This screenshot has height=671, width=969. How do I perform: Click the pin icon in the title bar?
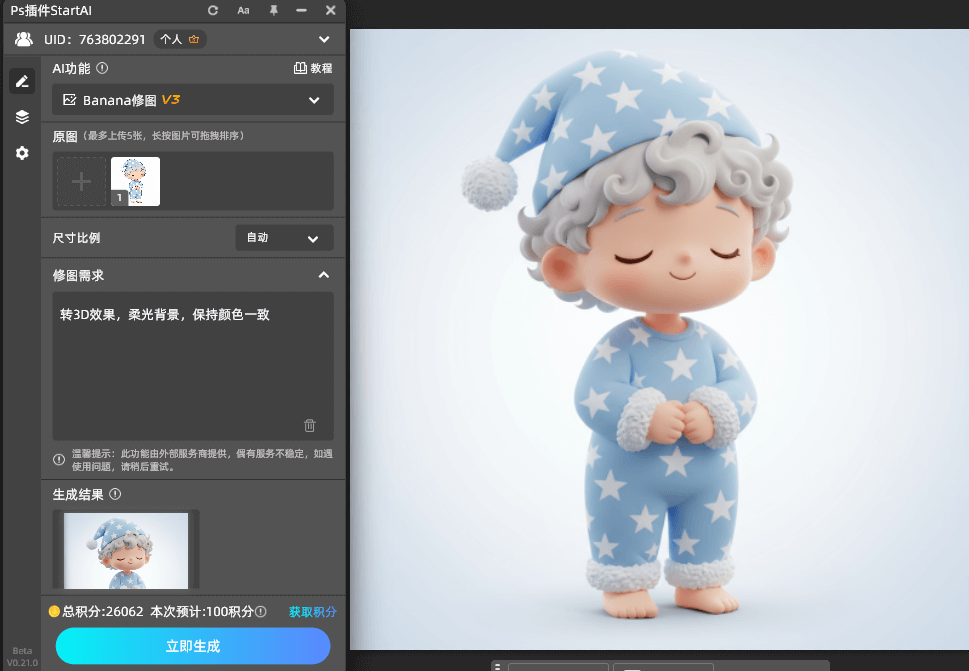[272, 10]
